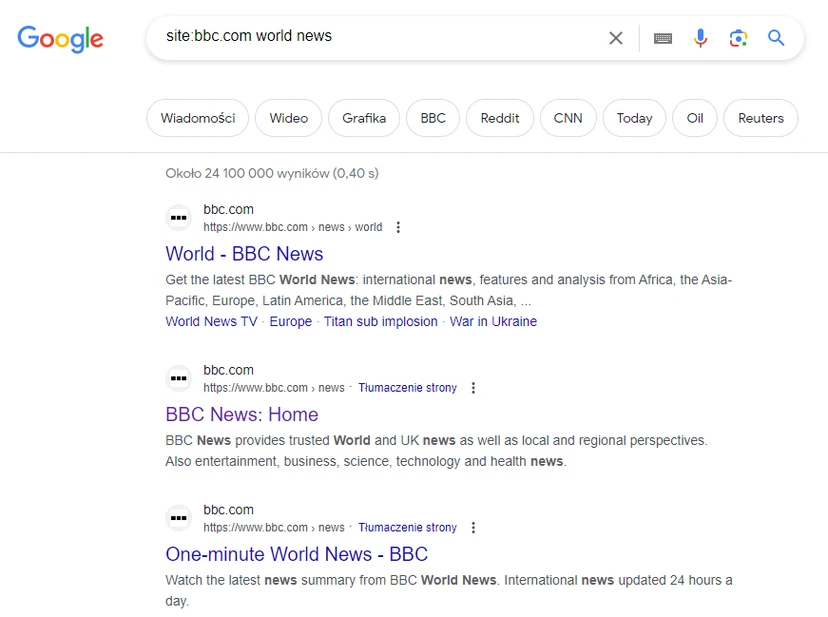Apply the Reddit filter chip
Image resolution: width=828 pixels, height=617 pixels.
[500, 118]
